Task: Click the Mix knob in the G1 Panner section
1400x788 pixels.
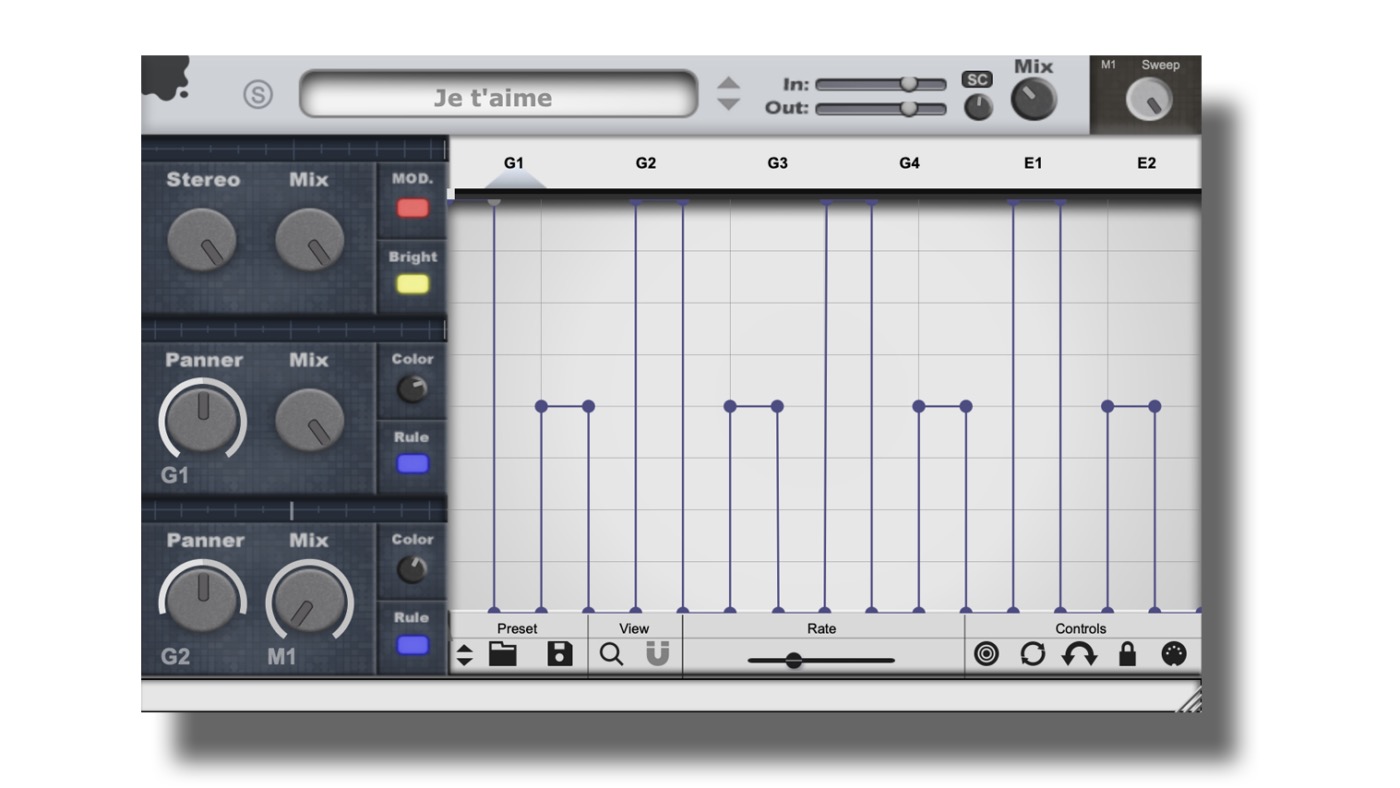Action: [309, 421]
